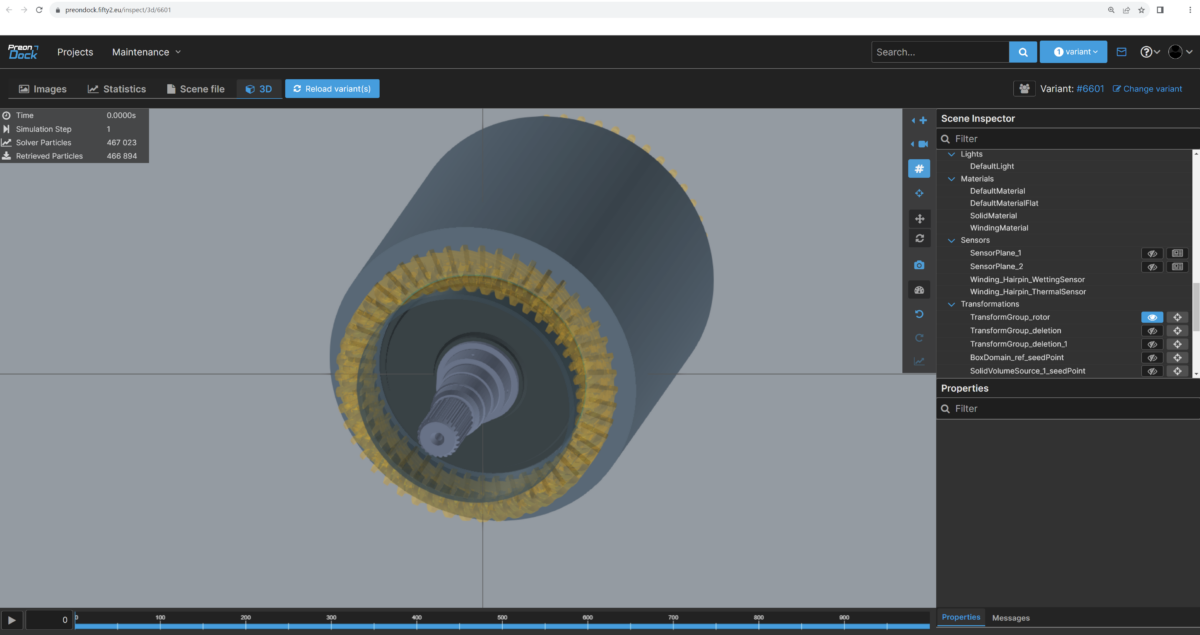Viewport: 1200px width, 635px height.
Task: Click the camera snapshot icon in viewport toolbar
Action: click(x=919, y=265)
